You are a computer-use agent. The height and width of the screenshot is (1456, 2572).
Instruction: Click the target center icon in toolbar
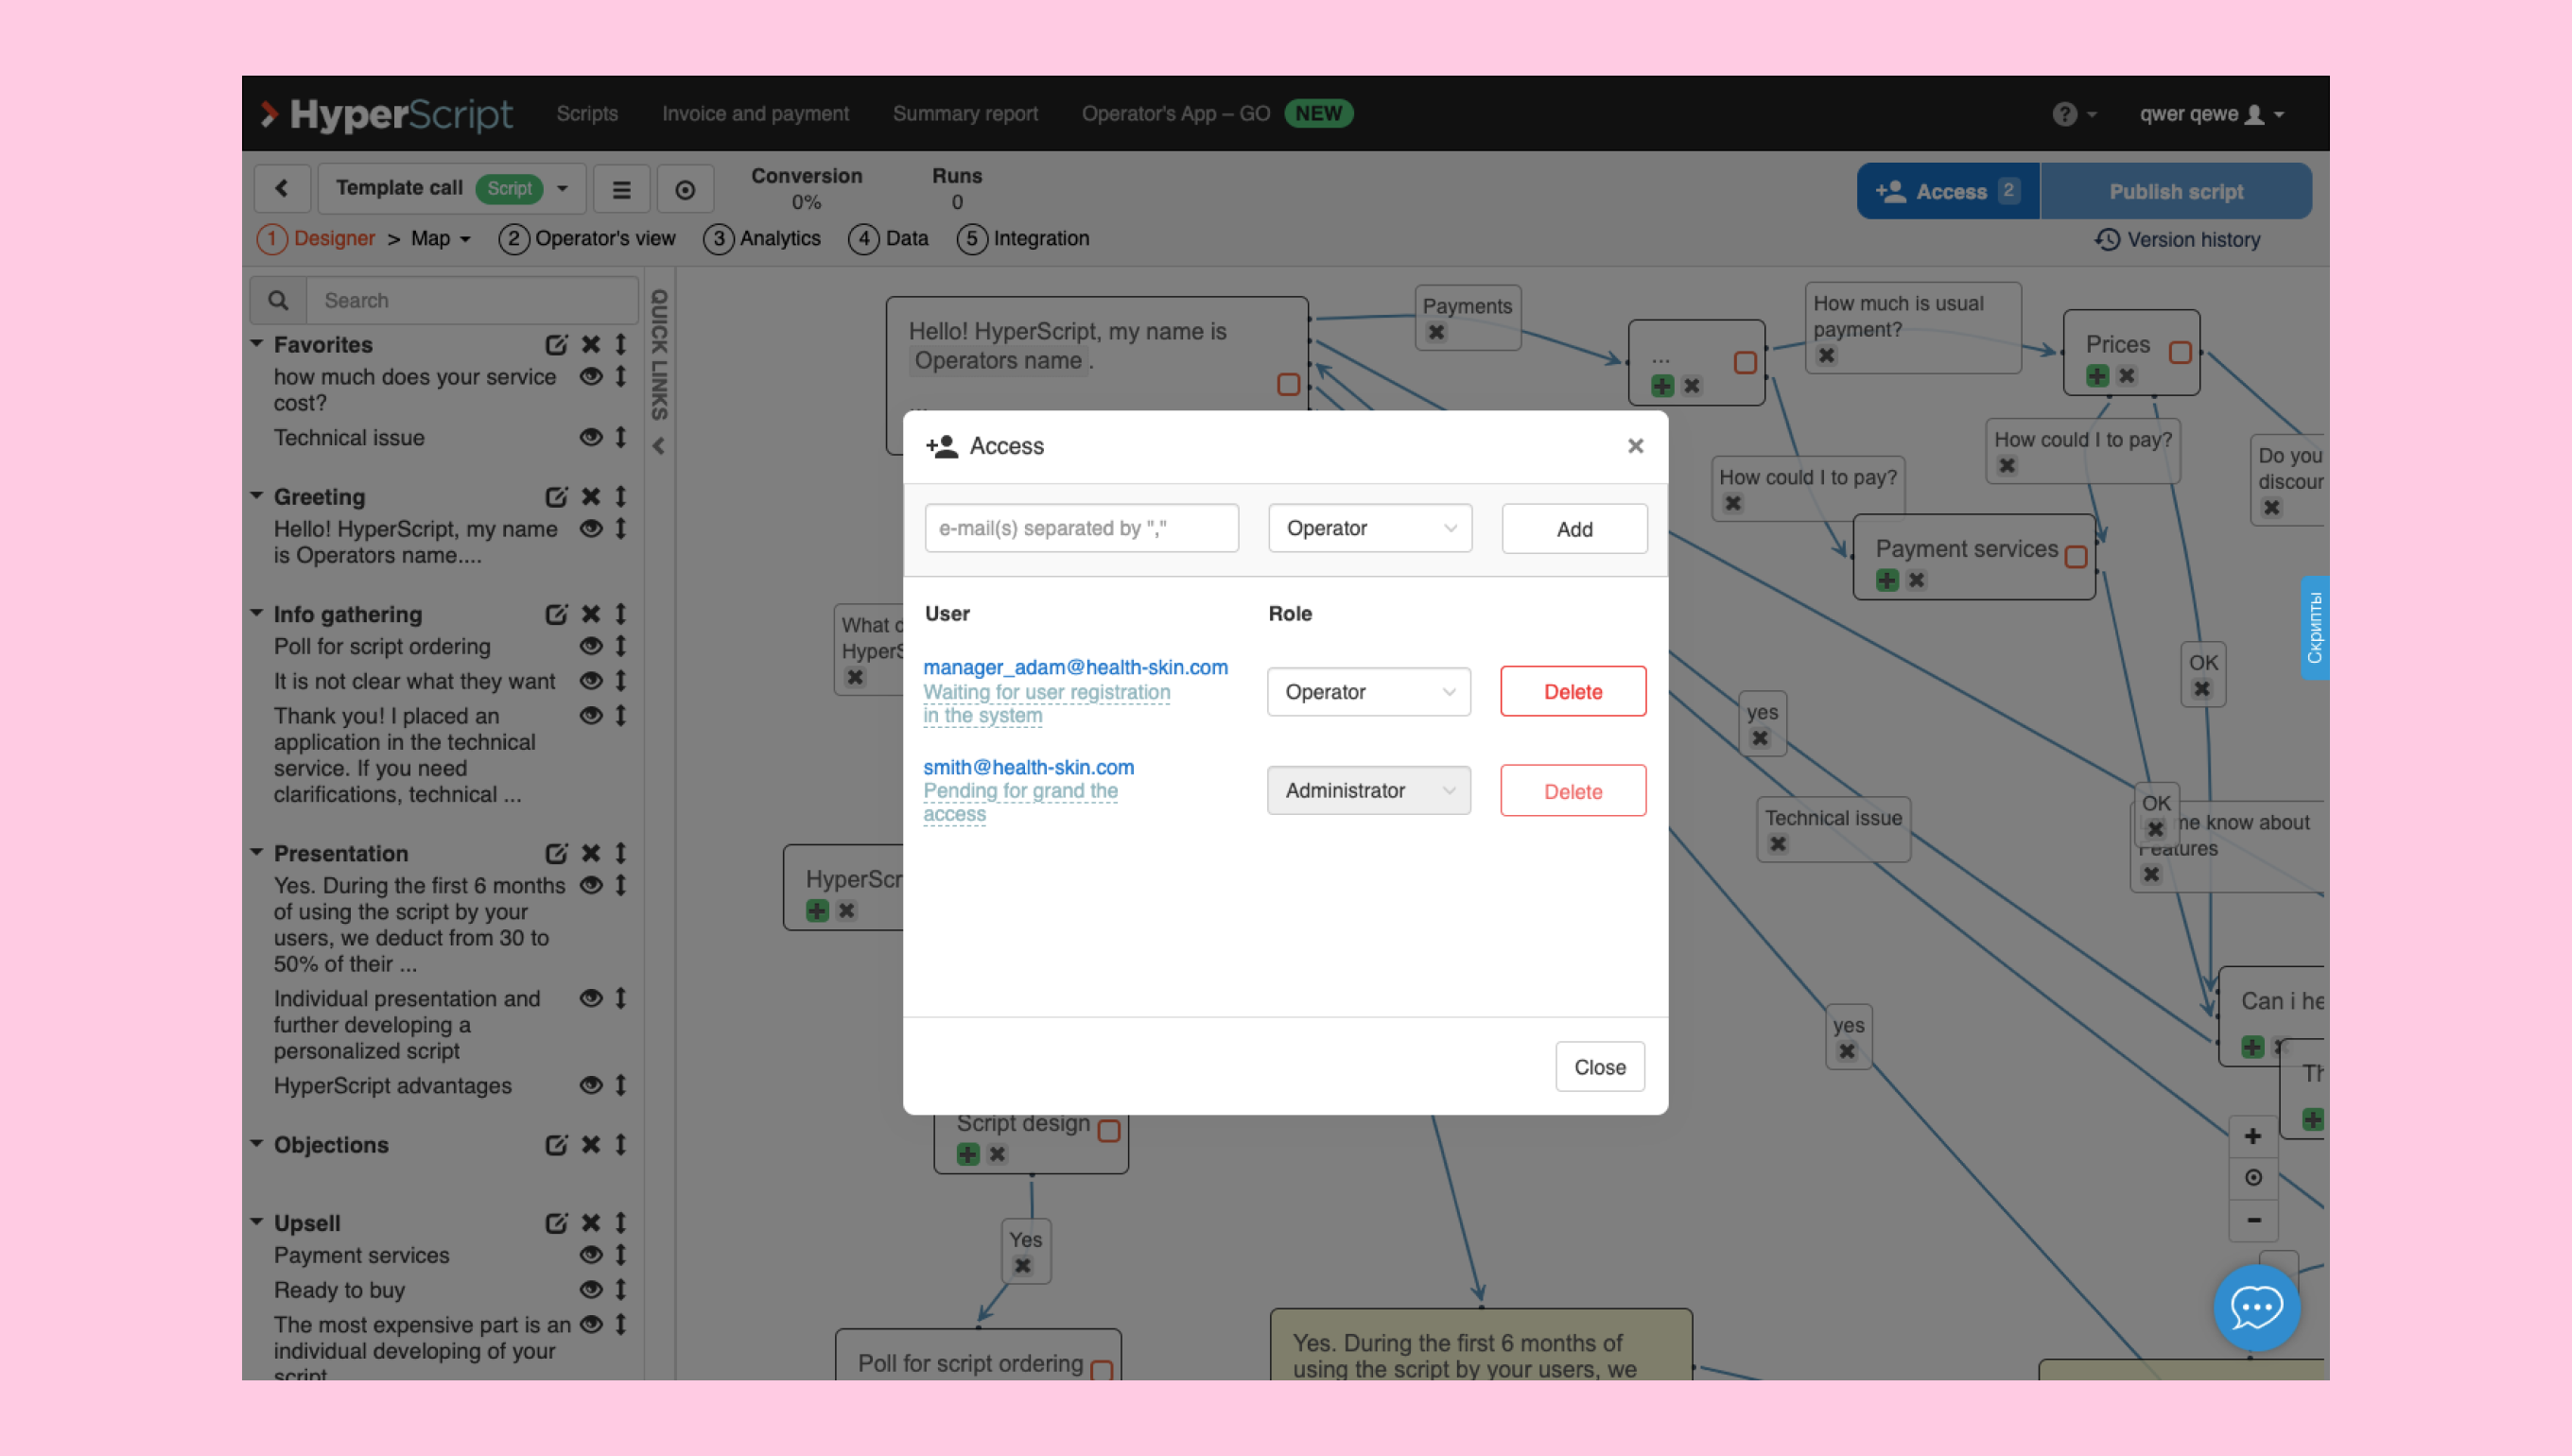coord(685,189)
